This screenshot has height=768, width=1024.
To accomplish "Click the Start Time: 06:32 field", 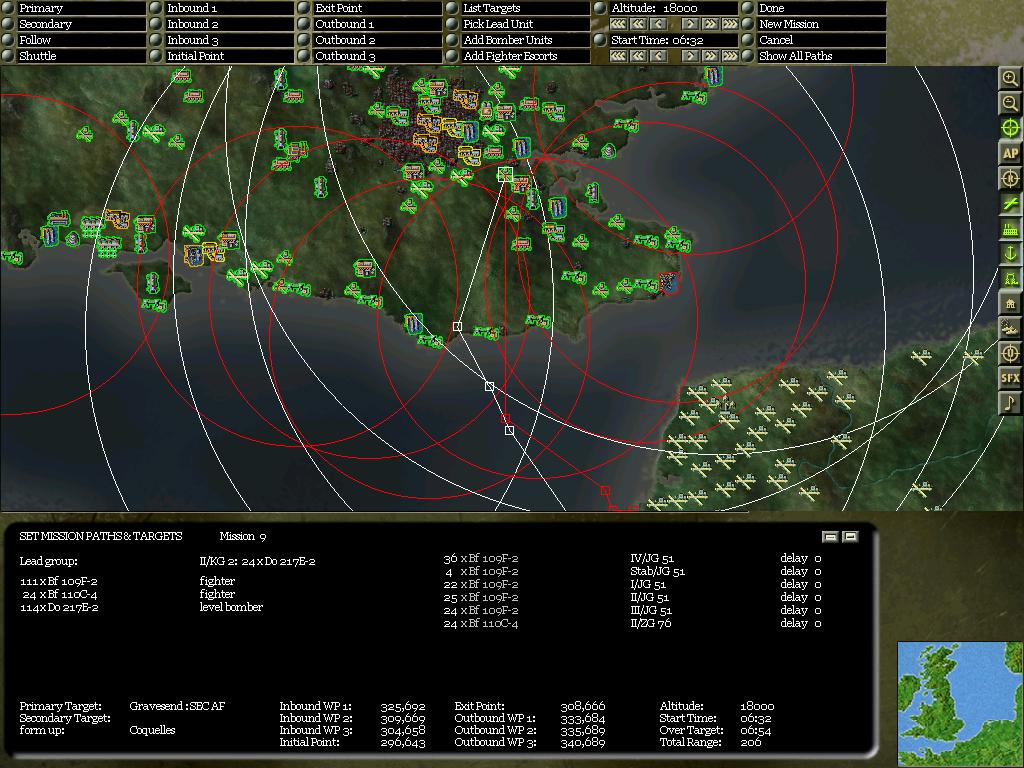I will pos(673,40).
